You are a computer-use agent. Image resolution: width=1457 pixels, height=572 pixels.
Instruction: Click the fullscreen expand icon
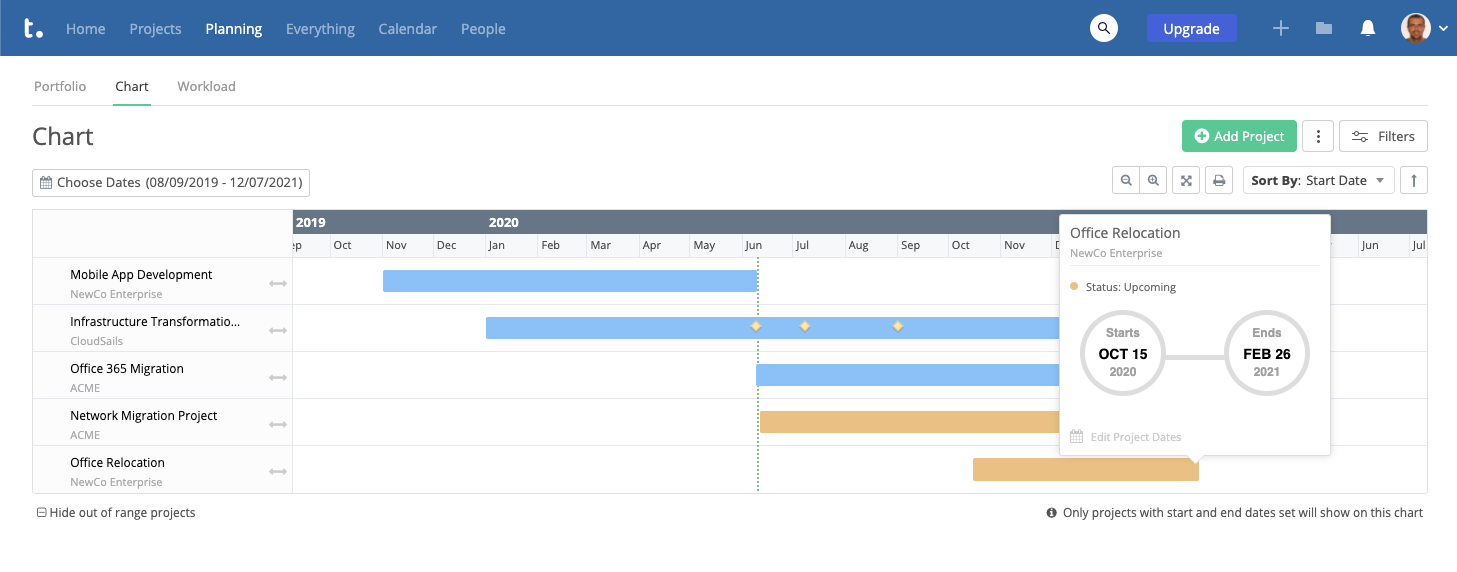coord(1186,181)
